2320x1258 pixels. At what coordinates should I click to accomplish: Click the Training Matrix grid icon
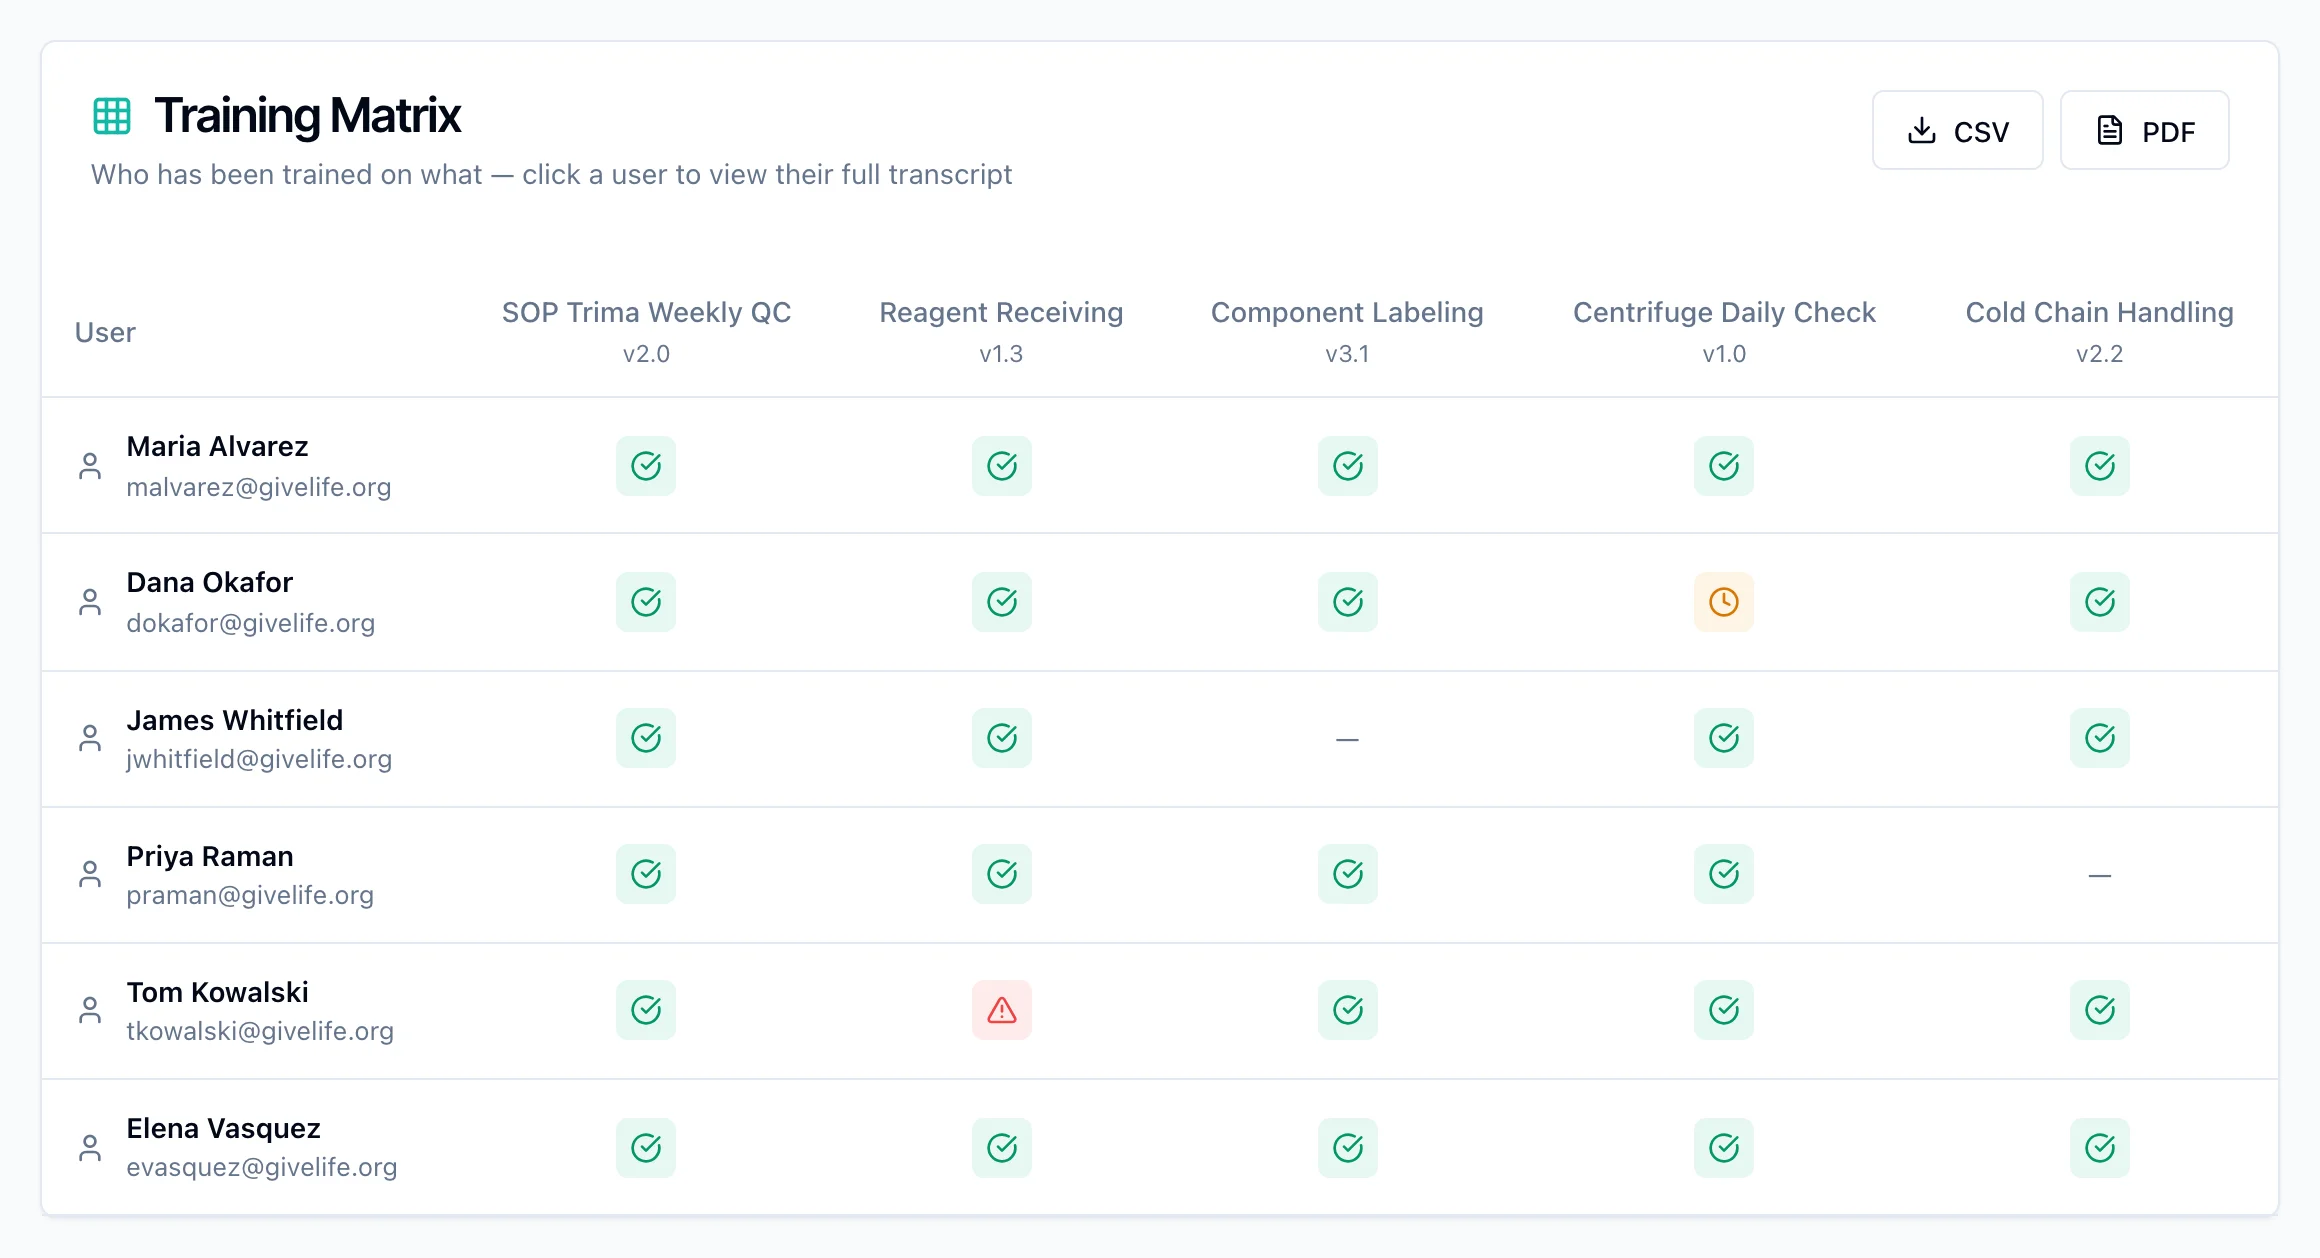coord(112,116)
